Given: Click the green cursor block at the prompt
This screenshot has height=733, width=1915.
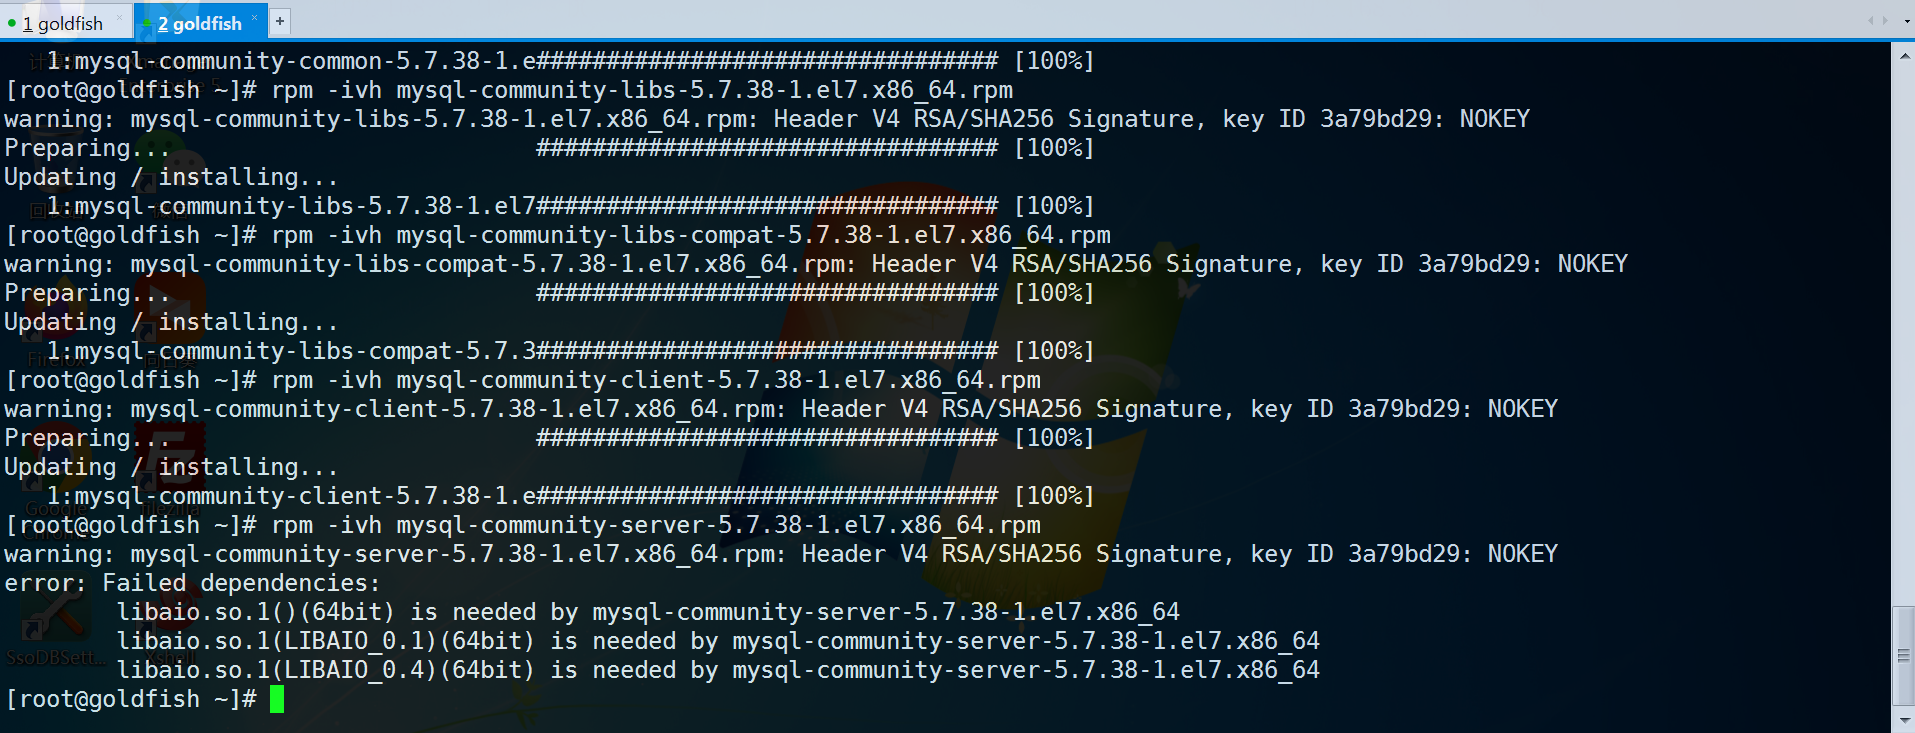Looking at the screenshot, I should (277, 699).
